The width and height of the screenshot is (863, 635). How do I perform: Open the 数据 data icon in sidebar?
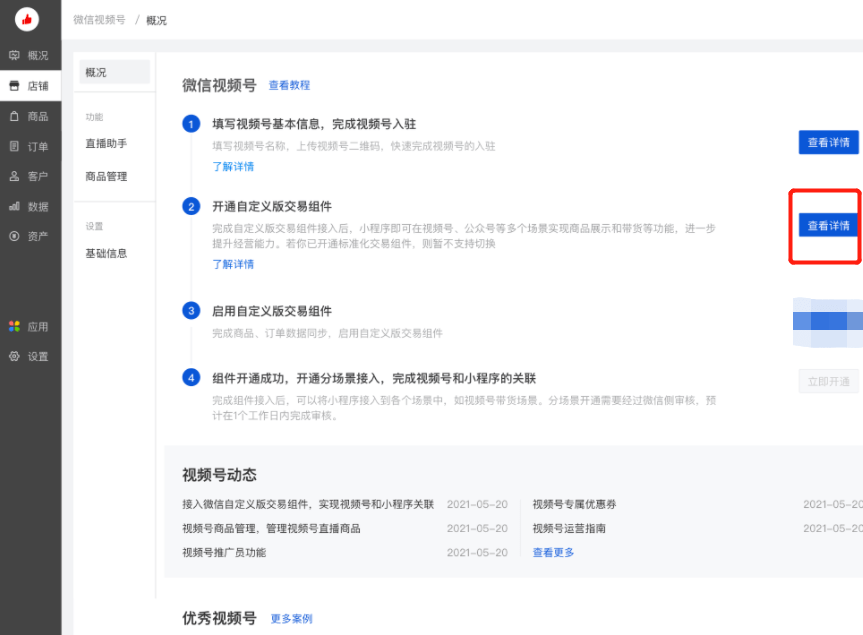(x=30, y=206)
